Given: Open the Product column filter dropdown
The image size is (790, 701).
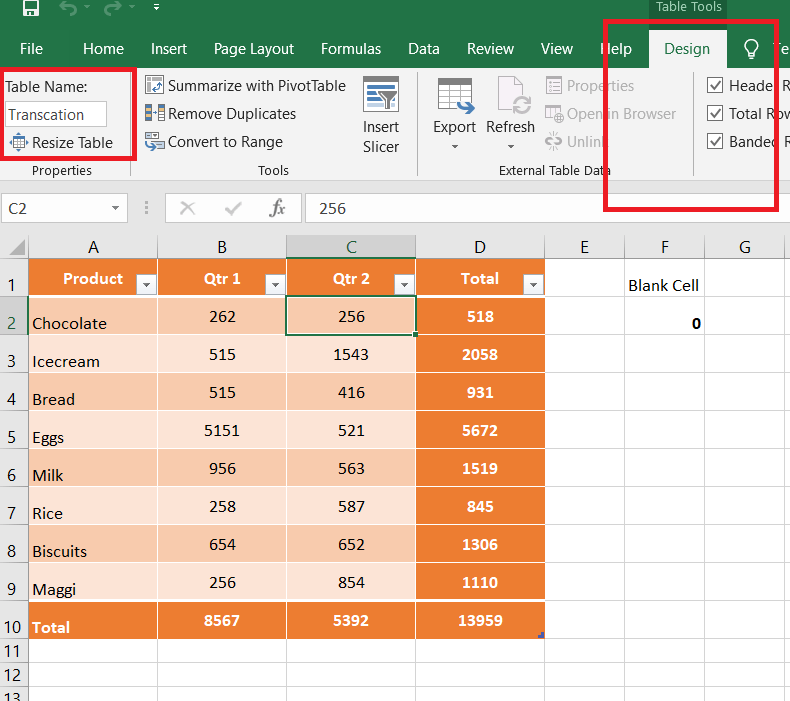Looking at the screenshot, I should coord(147,285).
